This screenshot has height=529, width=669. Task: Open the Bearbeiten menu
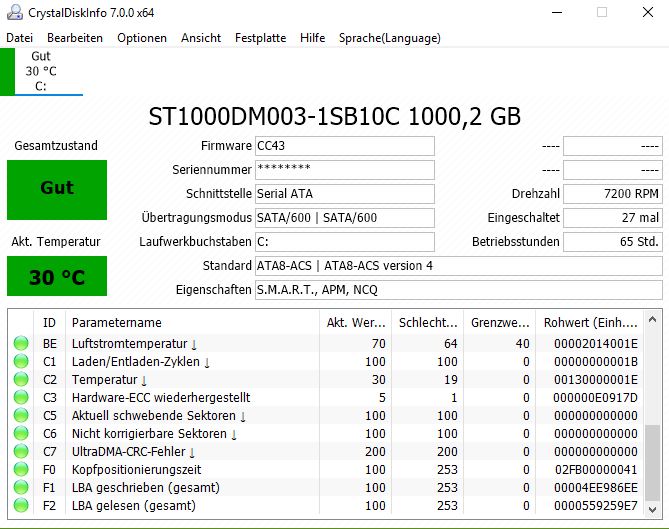(x=75, y=38)
